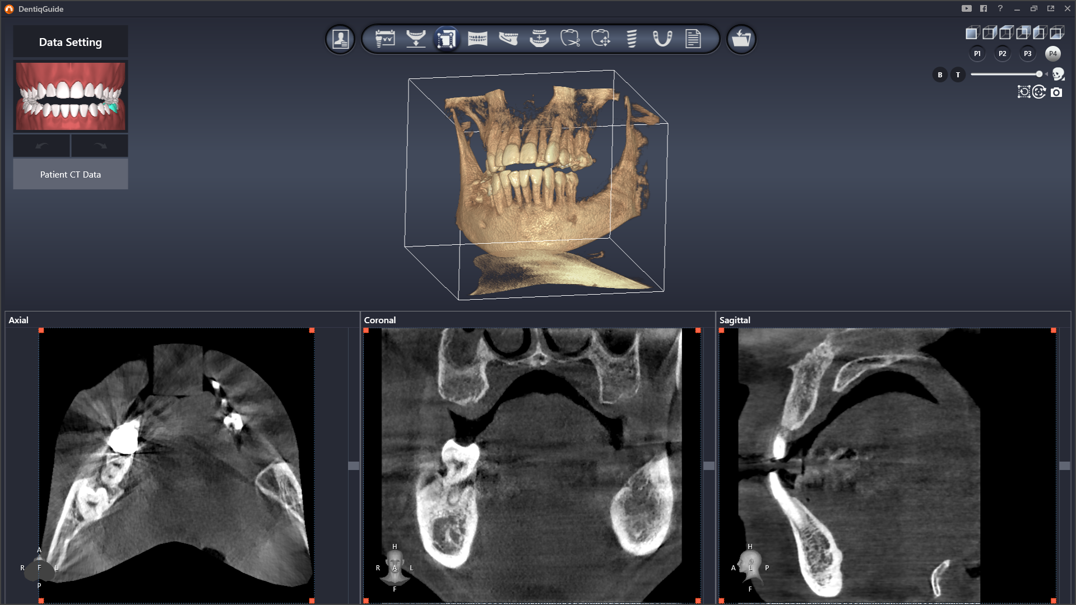
Task: Click the Help question mark
Action: click(x=1000, y=9)
